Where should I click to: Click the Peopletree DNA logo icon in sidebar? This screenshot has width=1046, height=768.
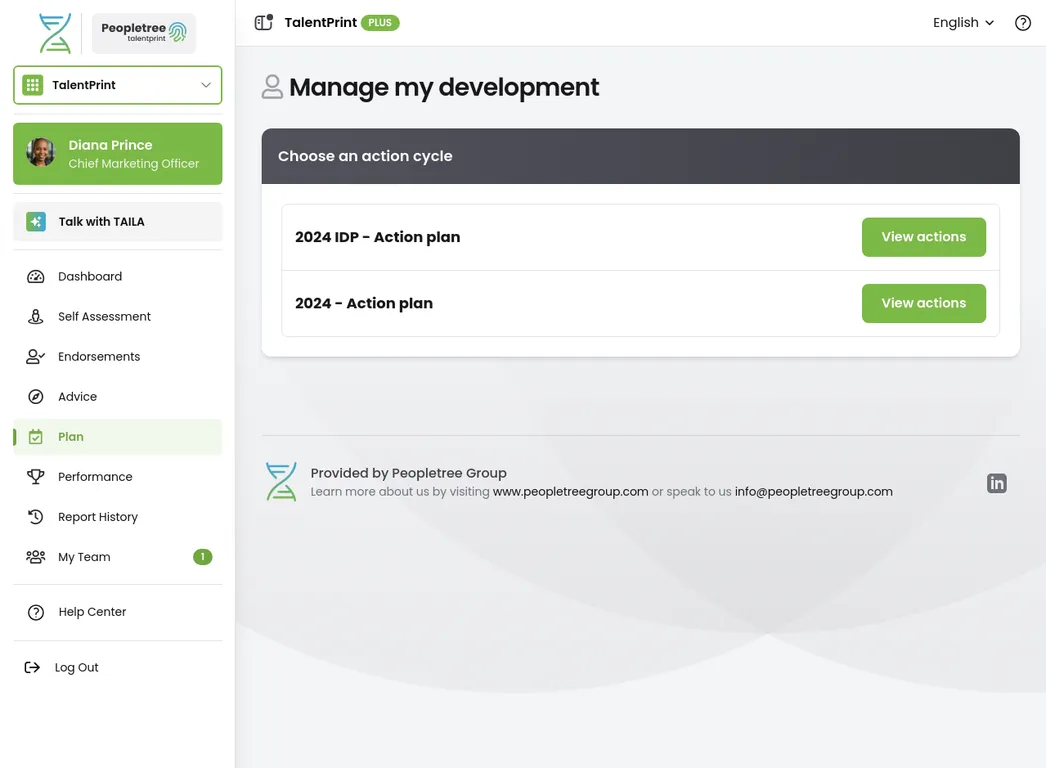(55, 33)
